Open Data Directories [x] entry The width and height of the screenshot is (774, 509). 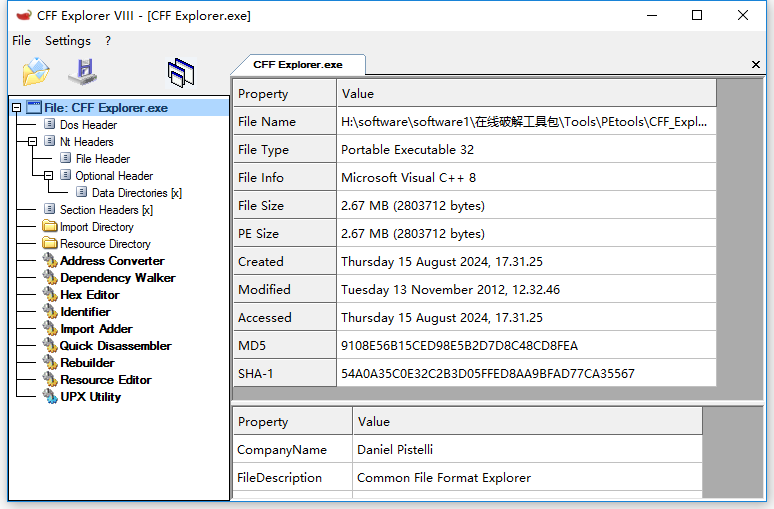(137, 193)
